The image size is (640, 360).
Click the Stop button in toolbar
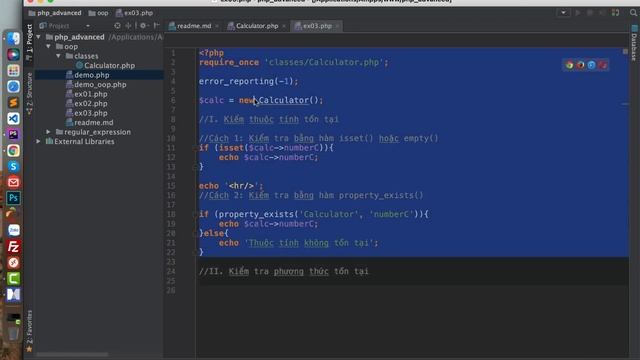pos(590,13)
